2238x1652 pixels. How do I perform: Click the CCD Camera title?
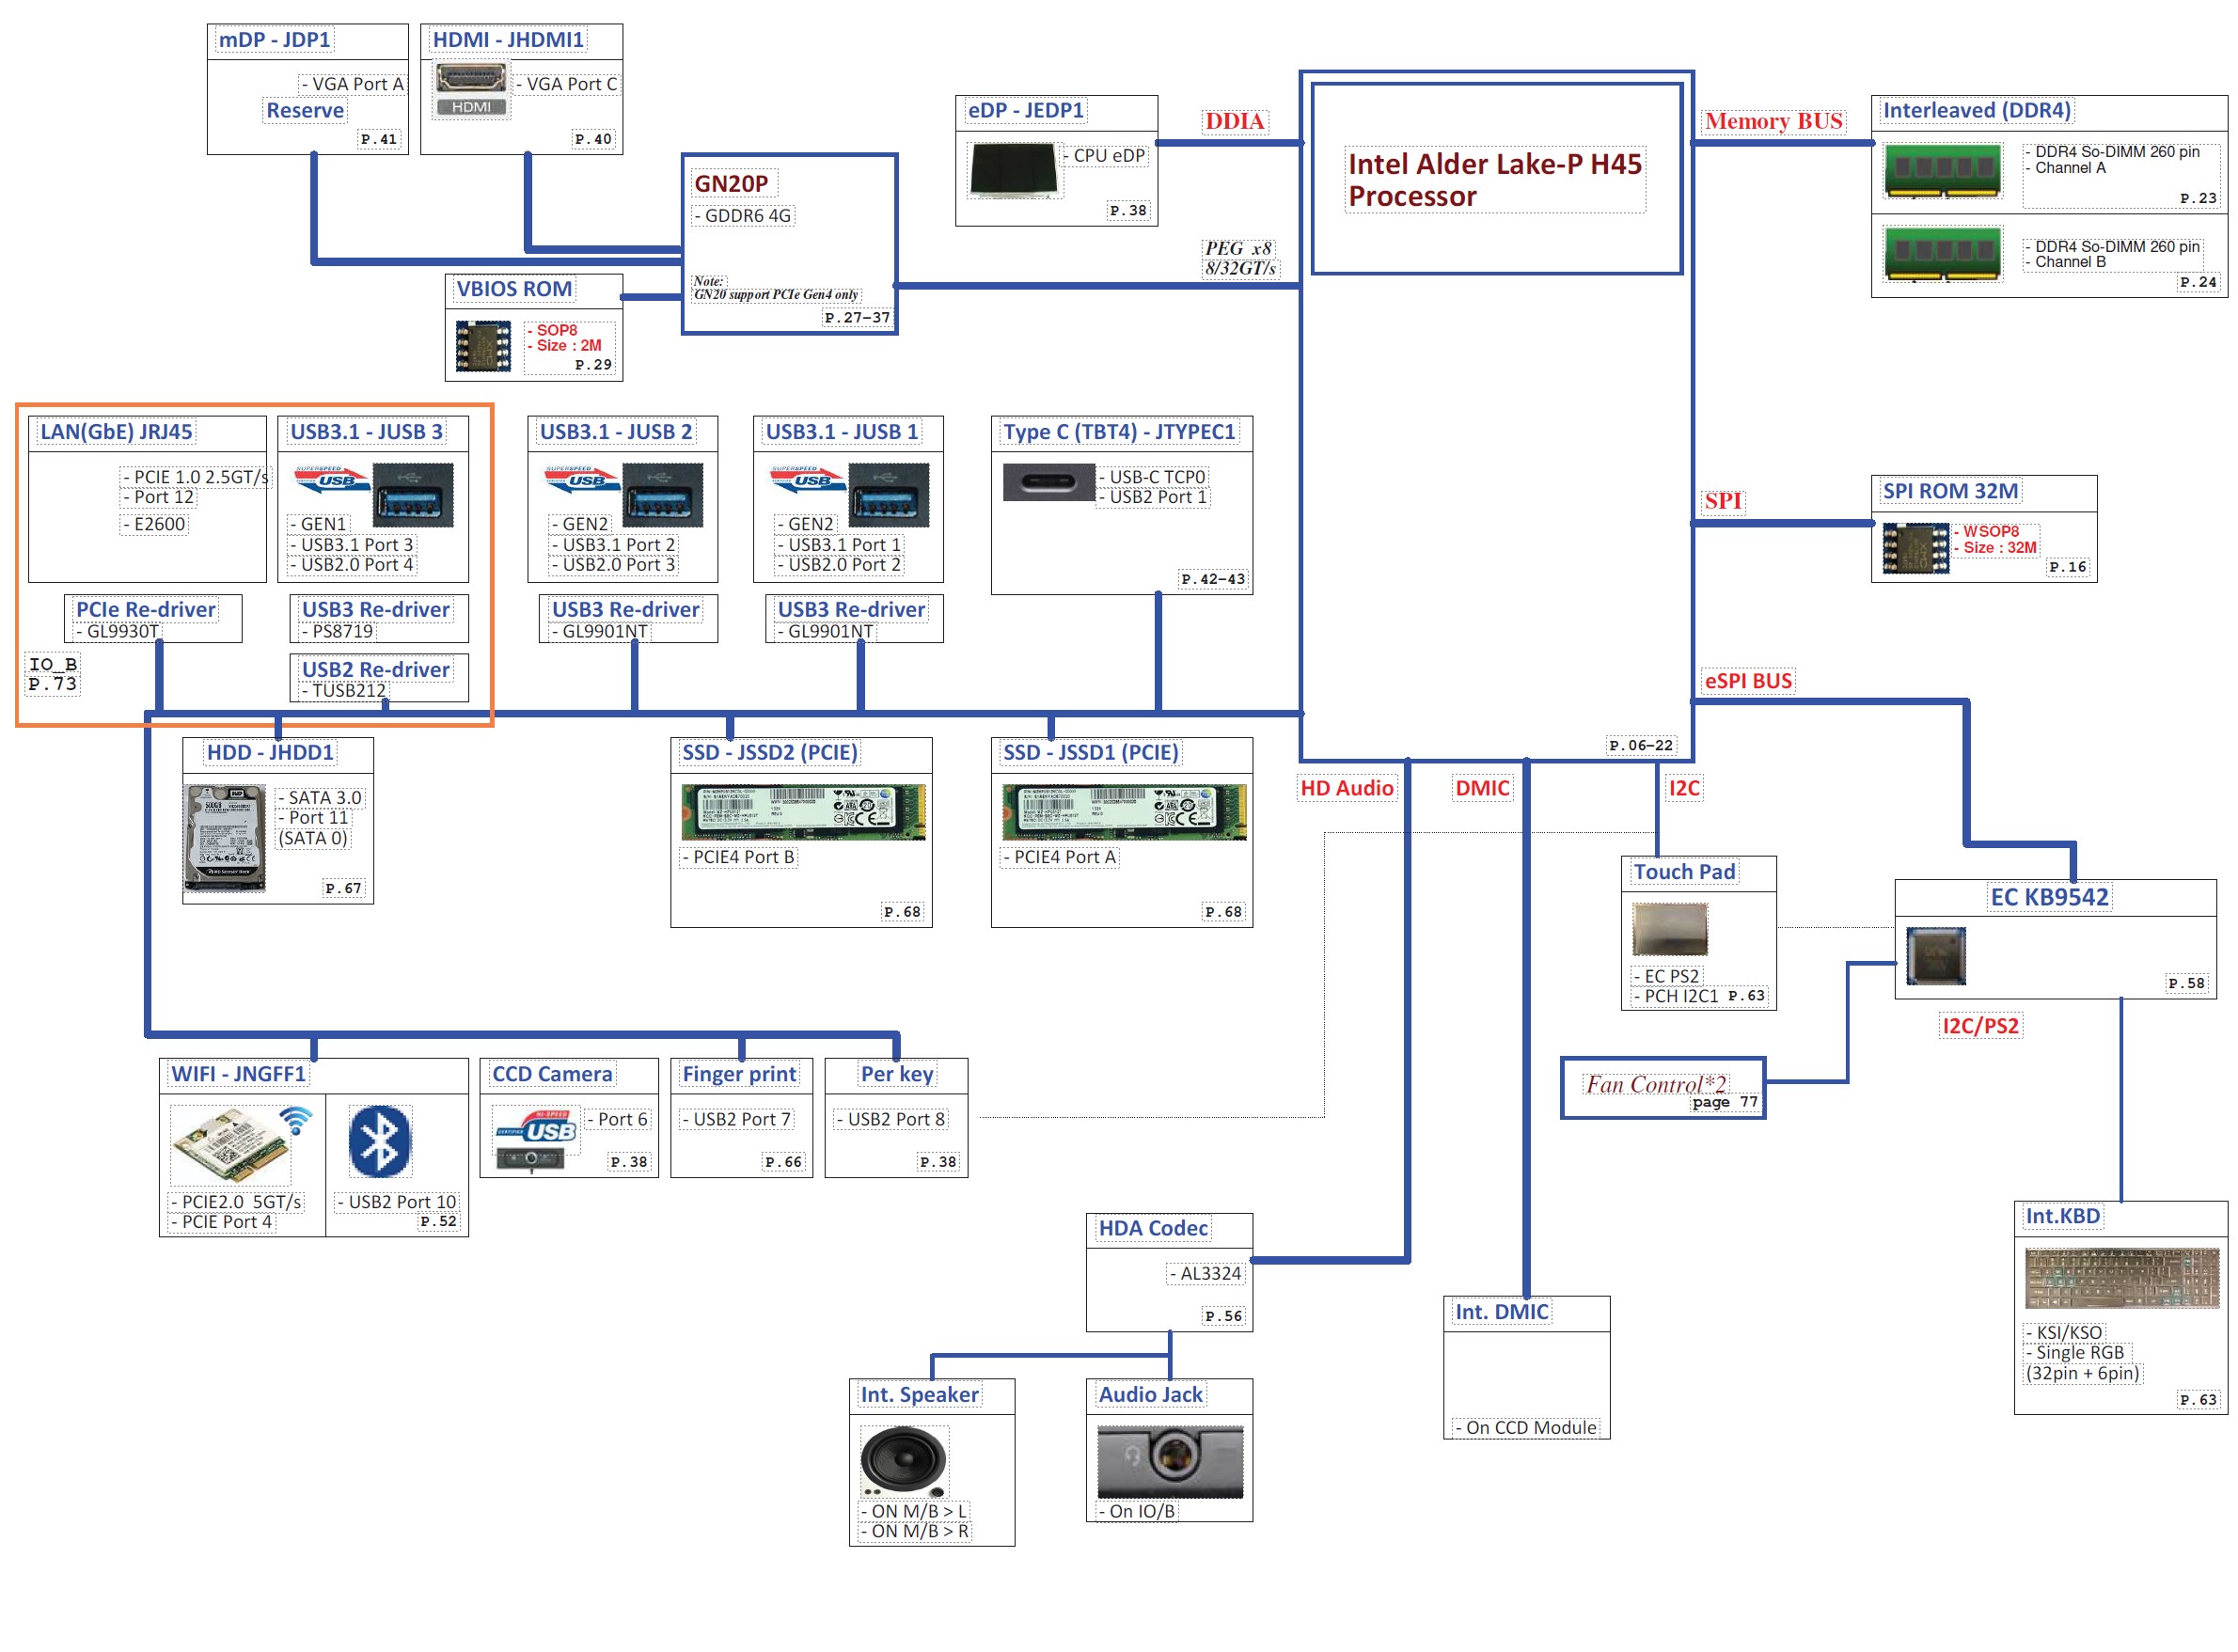coord(552,1075)
